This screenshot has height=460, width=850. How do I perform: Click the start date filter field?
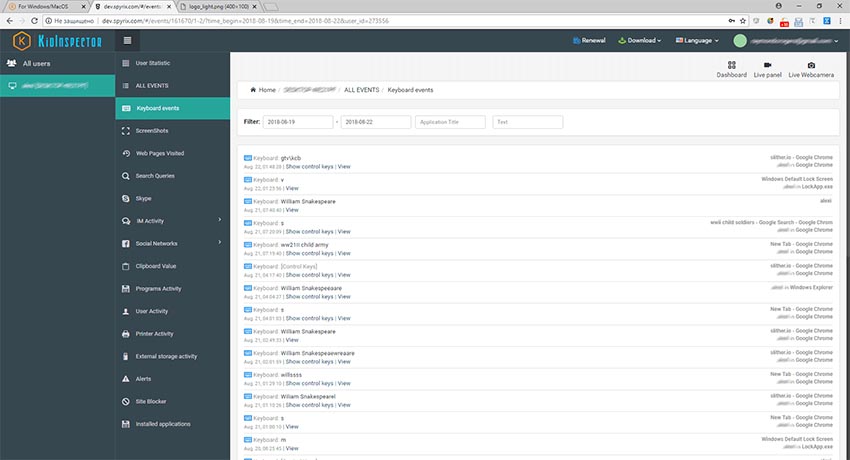click(x=299, y=122)
